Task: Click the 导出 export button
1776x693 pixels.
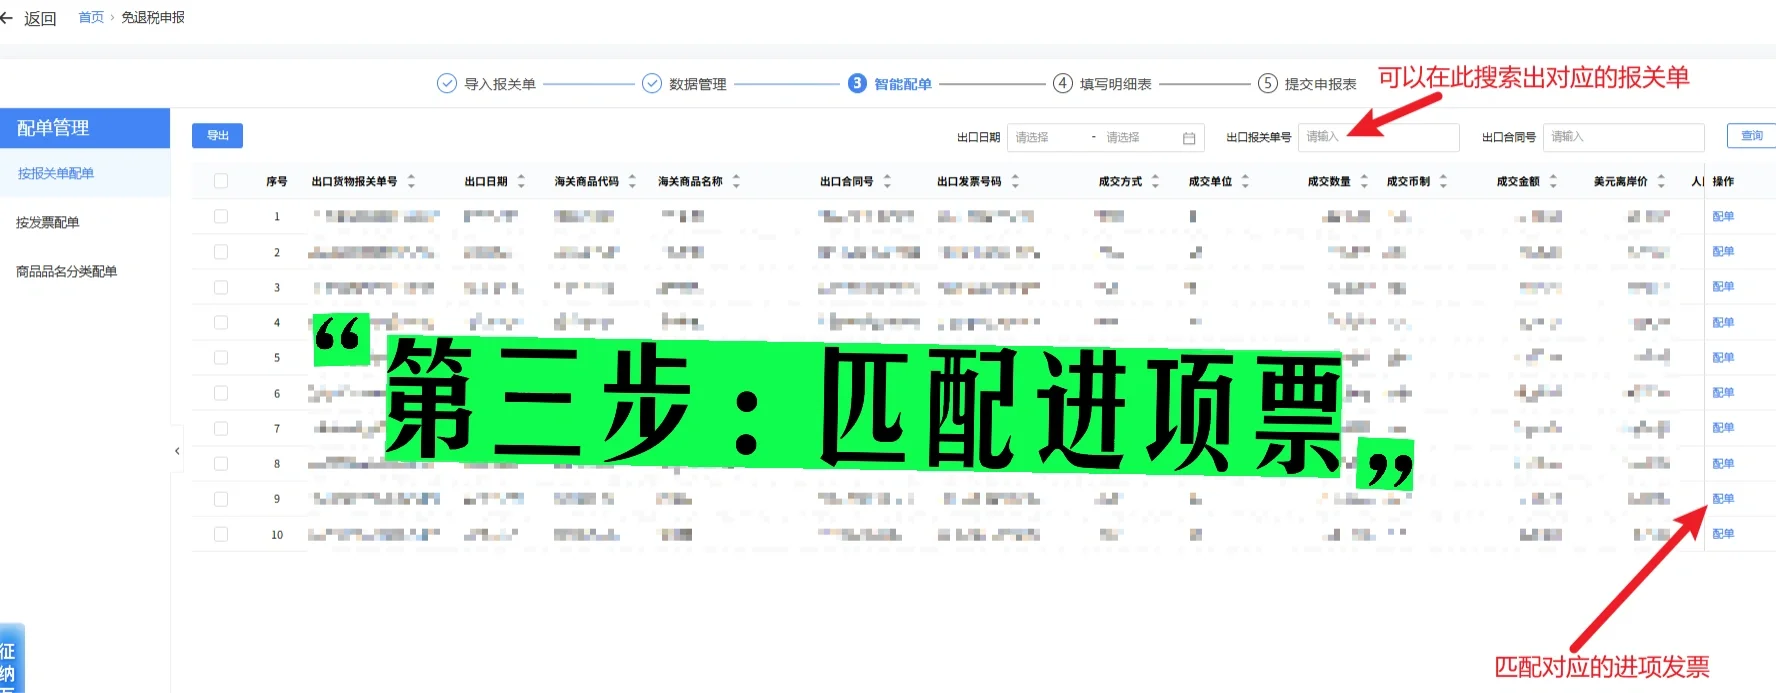Action: 217,135
